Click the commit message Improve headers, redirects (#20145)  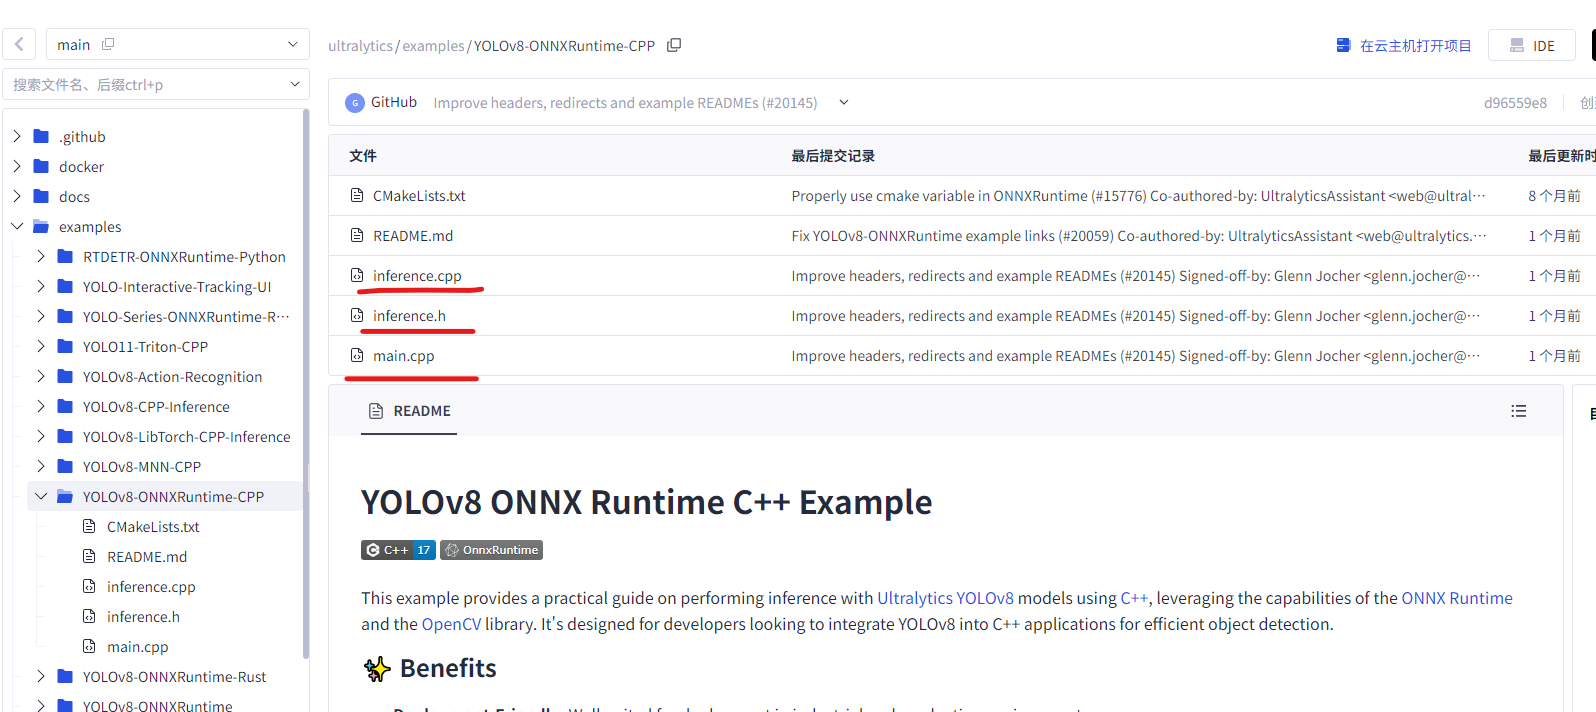[x=625, y=103]
